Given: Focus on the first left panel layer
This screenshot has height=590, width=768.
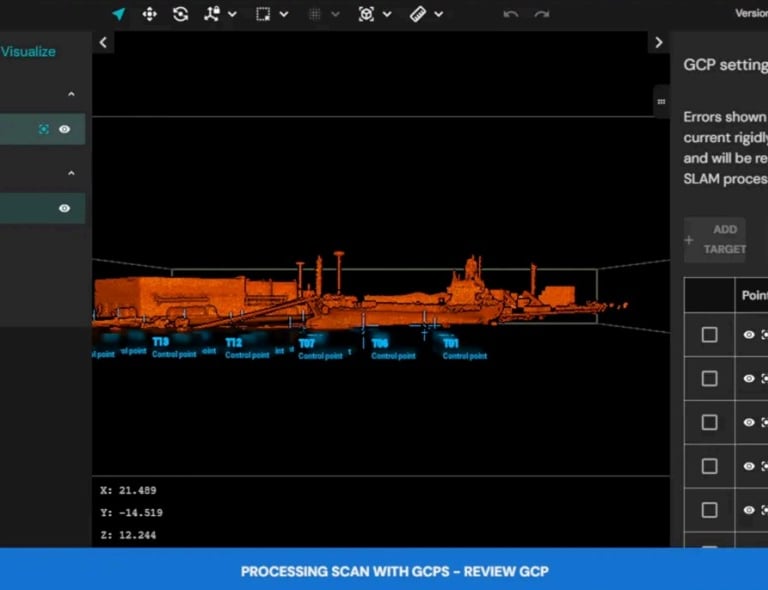Looking at the screenshot, I should [44, 129].
